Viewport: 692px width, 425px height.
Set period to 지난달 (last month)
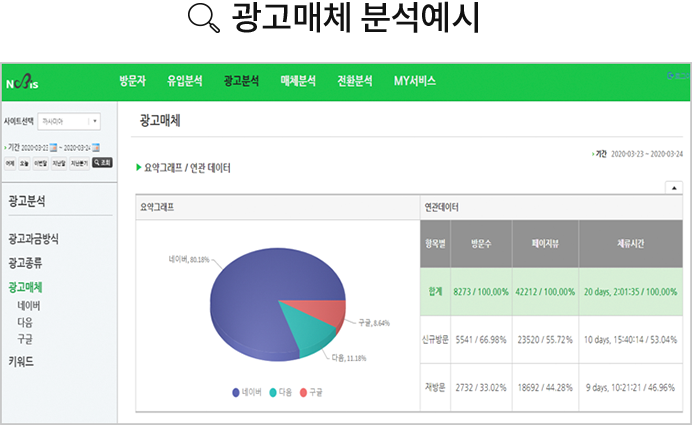(59, 163)
